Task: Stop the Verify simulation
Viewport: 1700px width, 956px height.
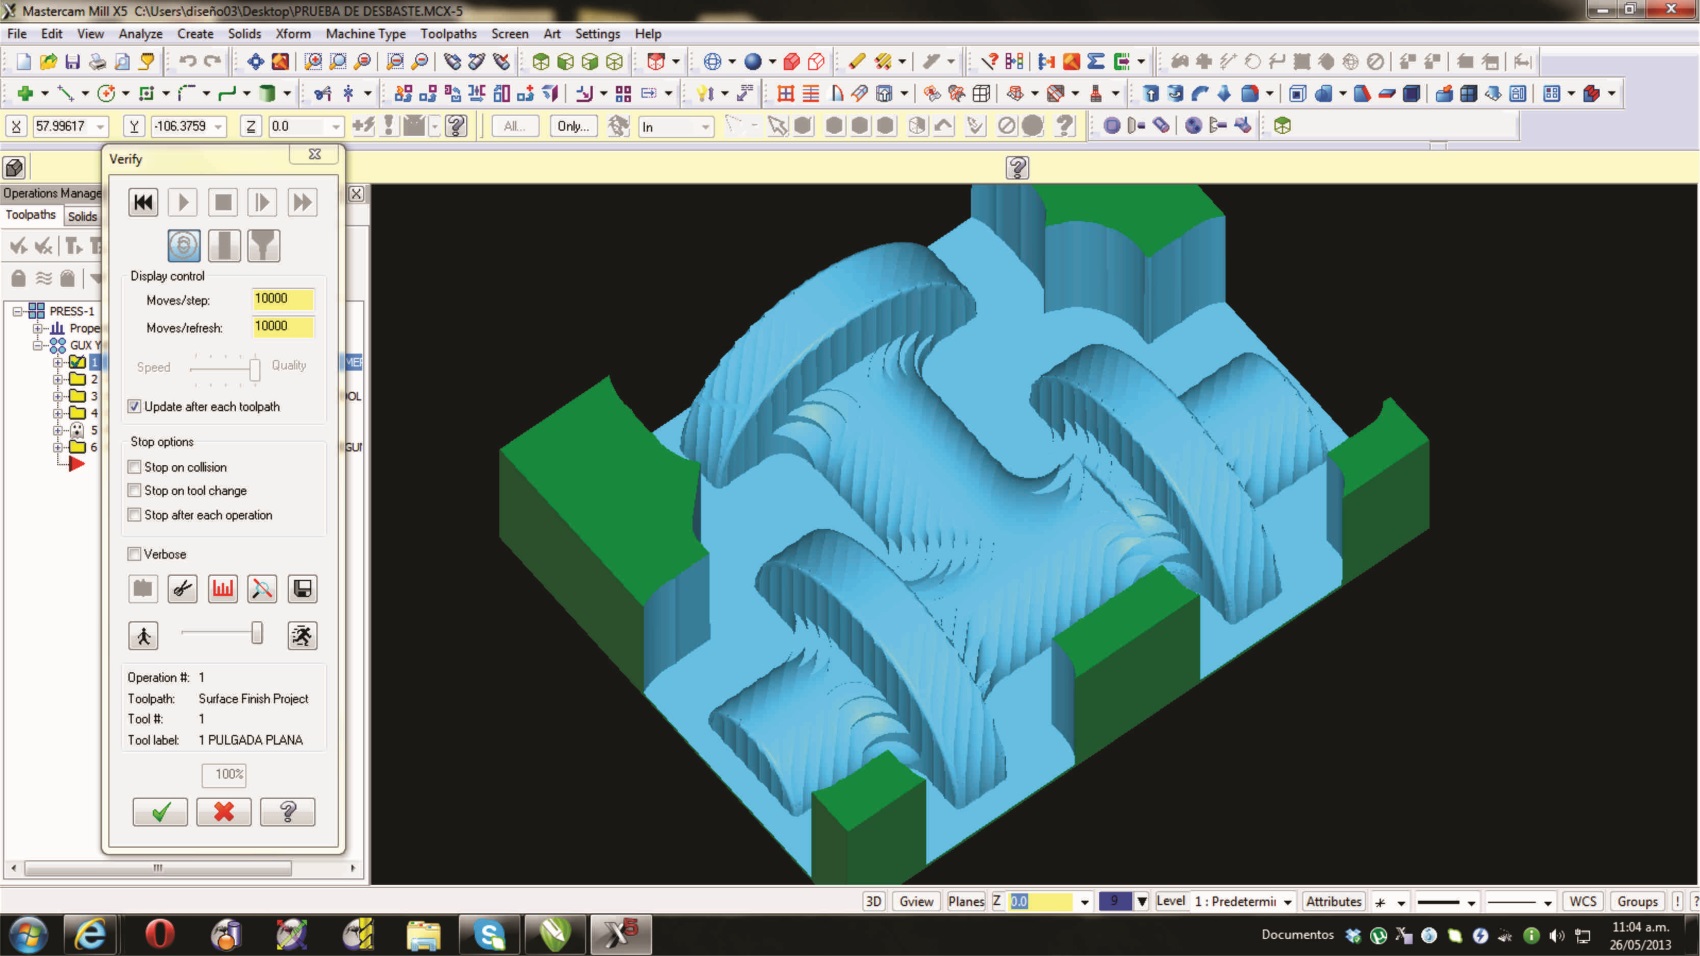Action: tap(222, 202)
